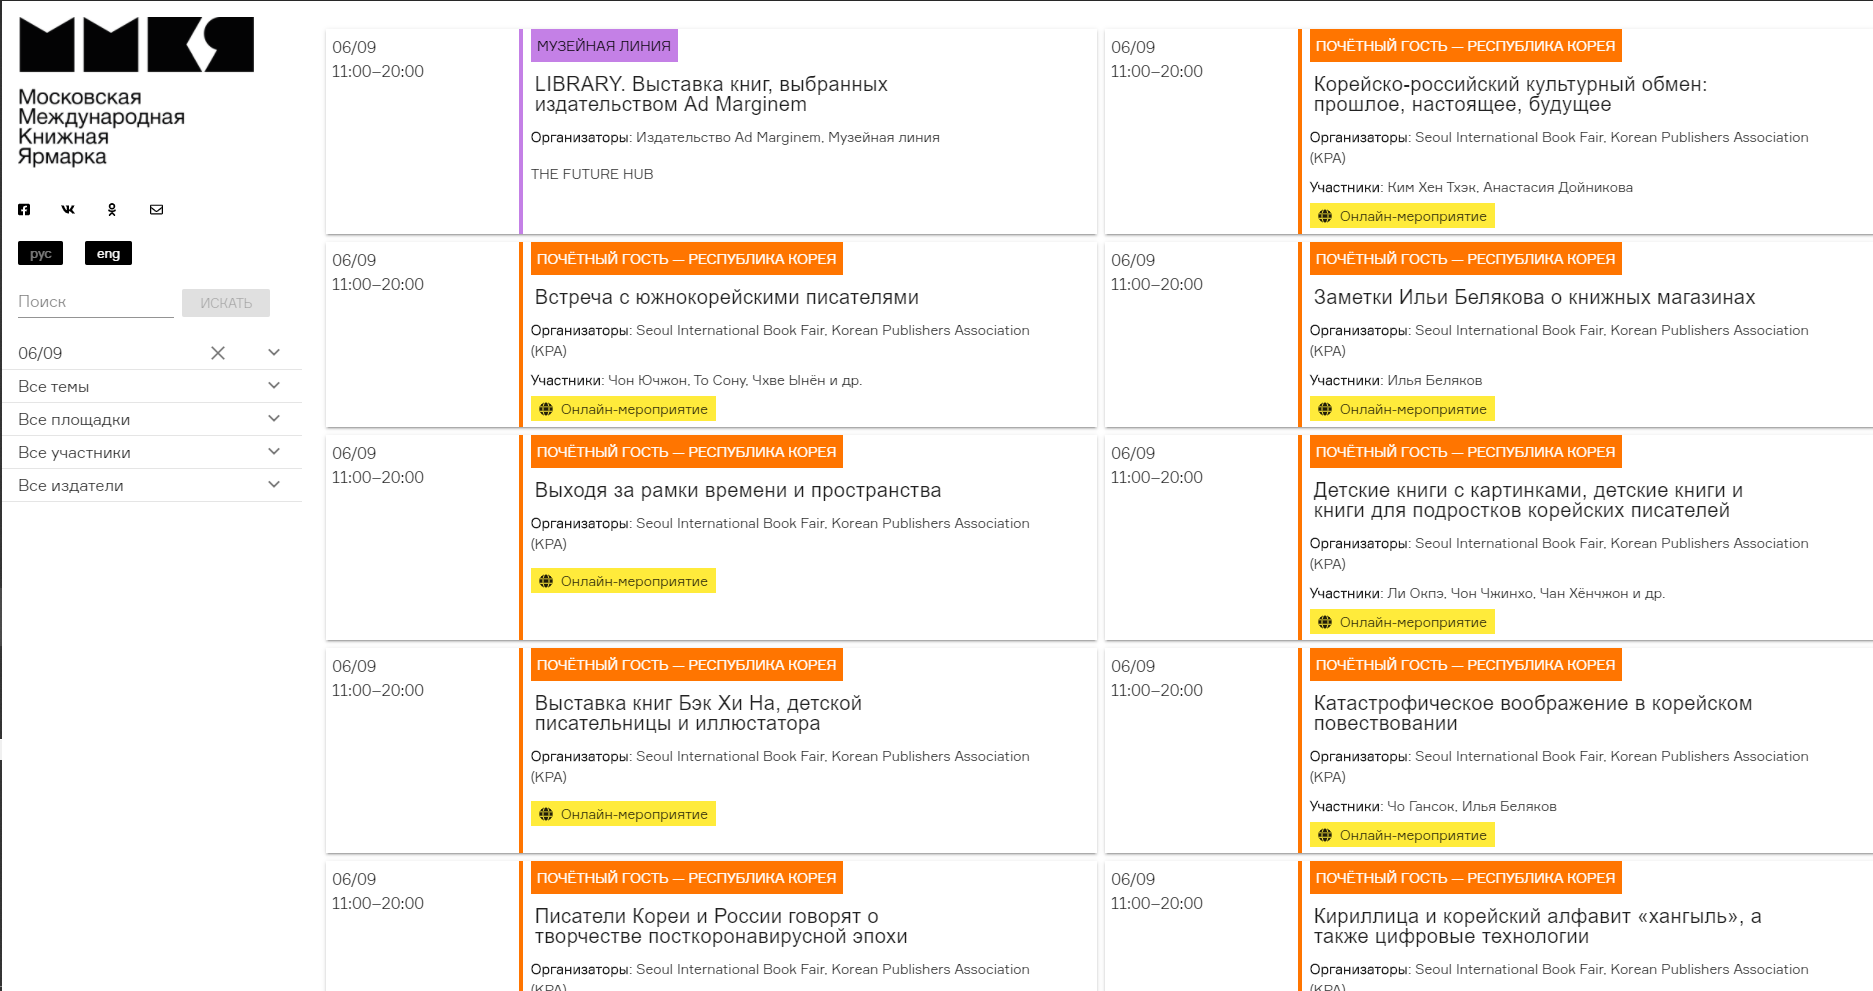Click globe icon in Выставка книг Бэк Хи На card
The image size is (1873, 991).
[x=546, y=814]
